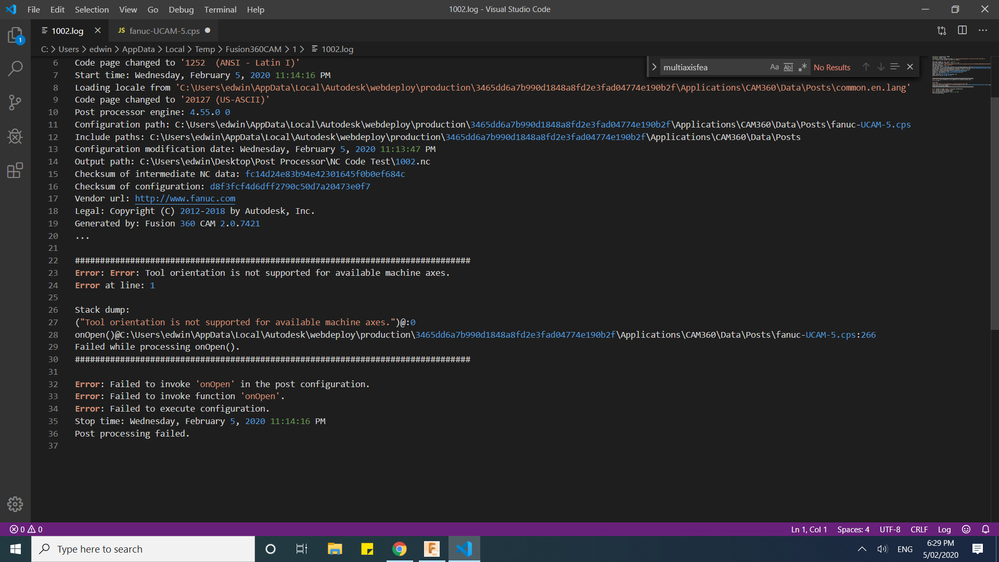
Task: Open Google Chrome from the taskbar
Action: 399,549
